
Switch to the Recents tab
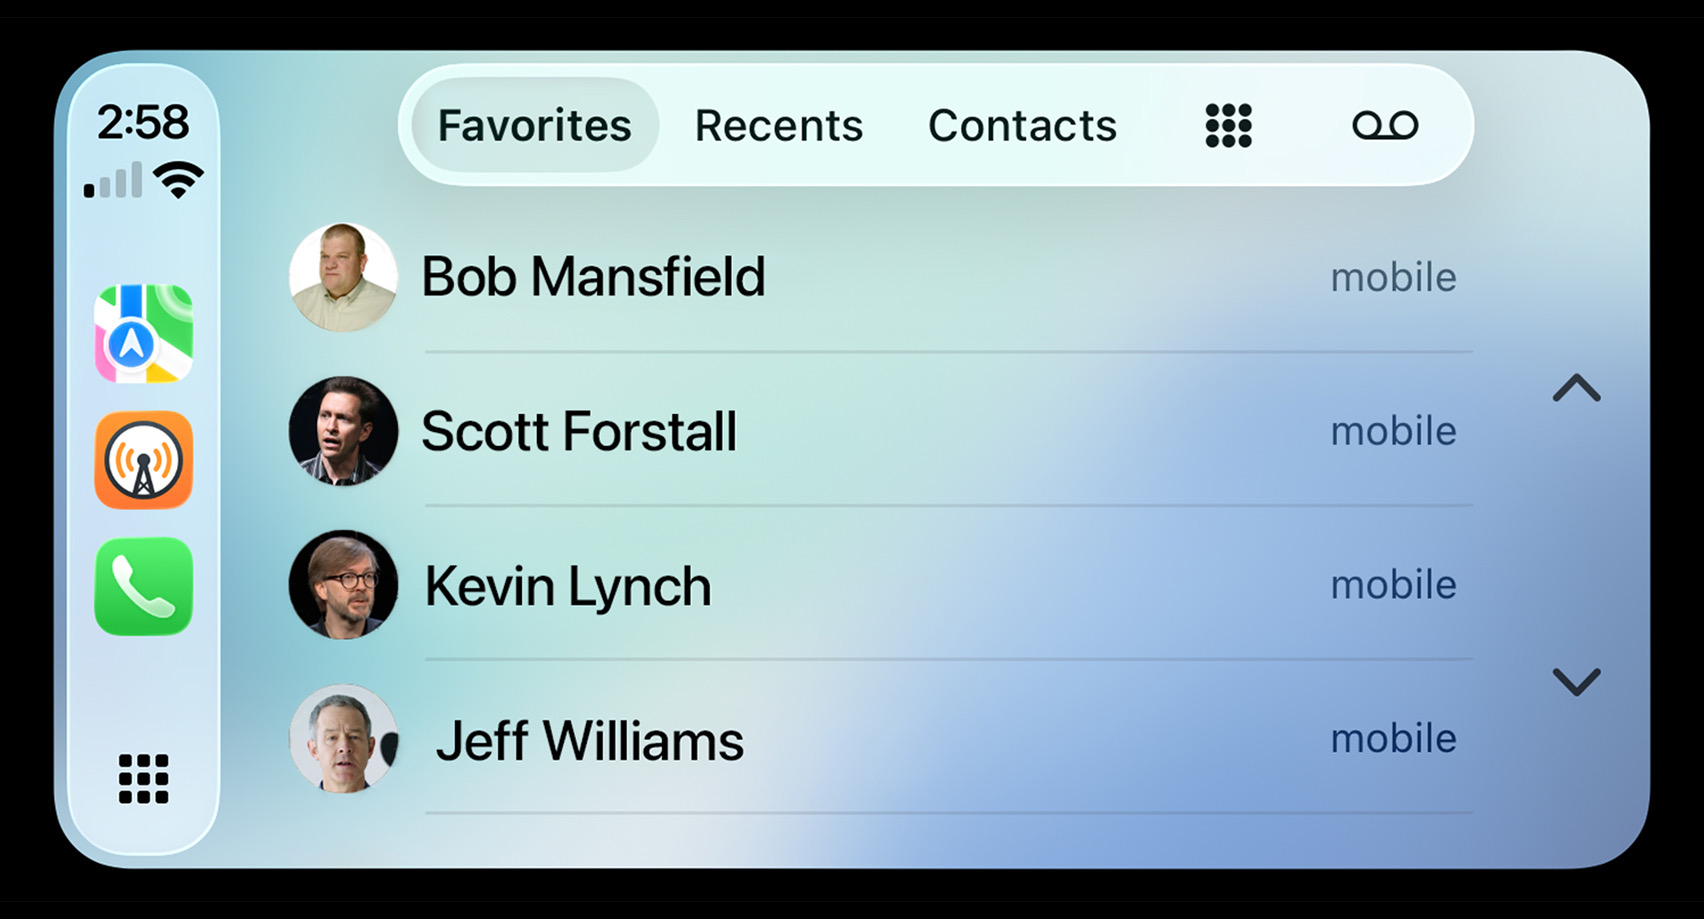[779, 126]
